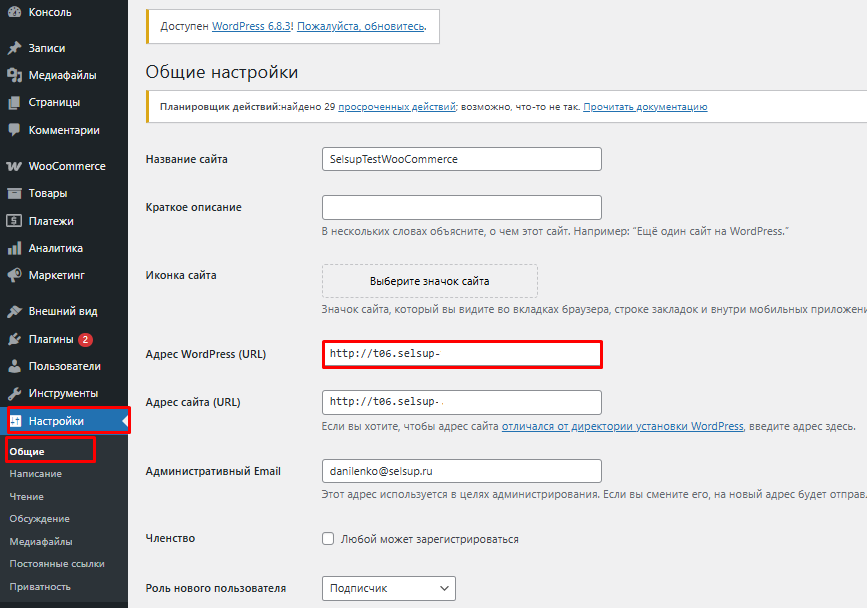Click the Записи pushpin icon
Screen dimensions: 867x608
pos(15,47)
